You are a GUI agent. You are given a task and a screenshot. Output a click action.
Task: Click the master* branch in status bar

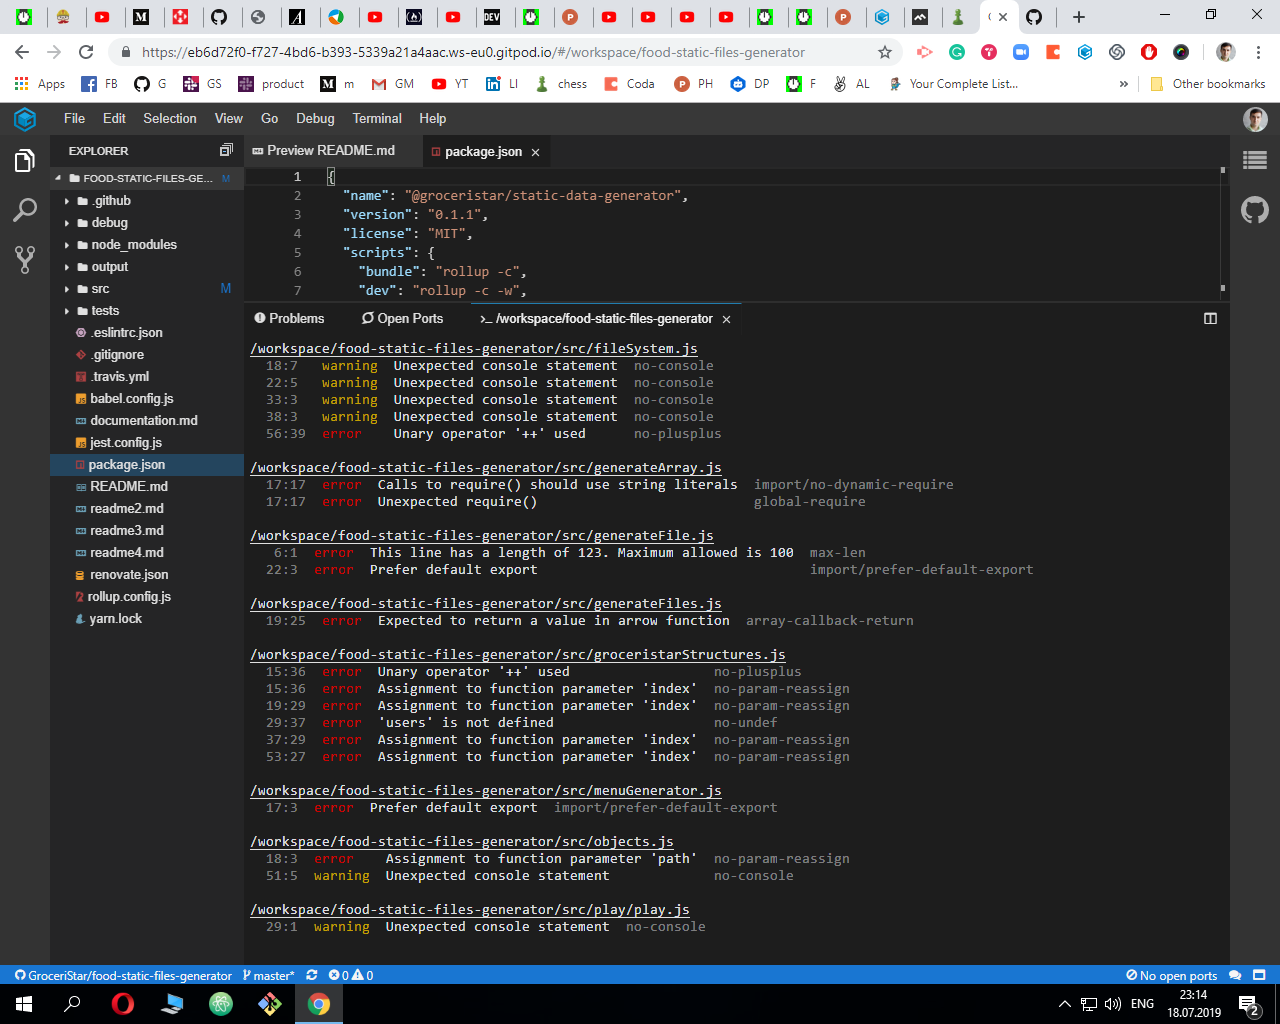(269, 975)
